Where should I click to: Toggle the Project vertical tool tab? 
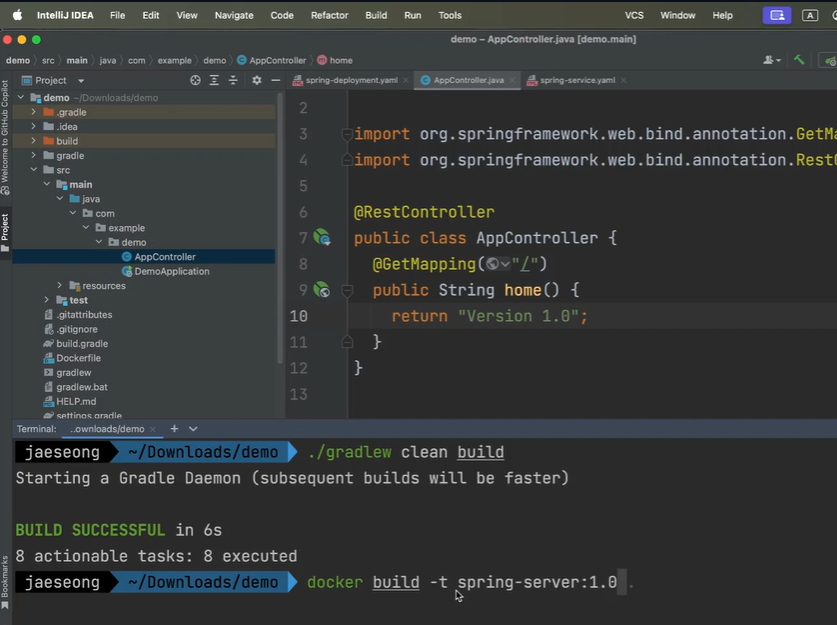tap(5, 233)
